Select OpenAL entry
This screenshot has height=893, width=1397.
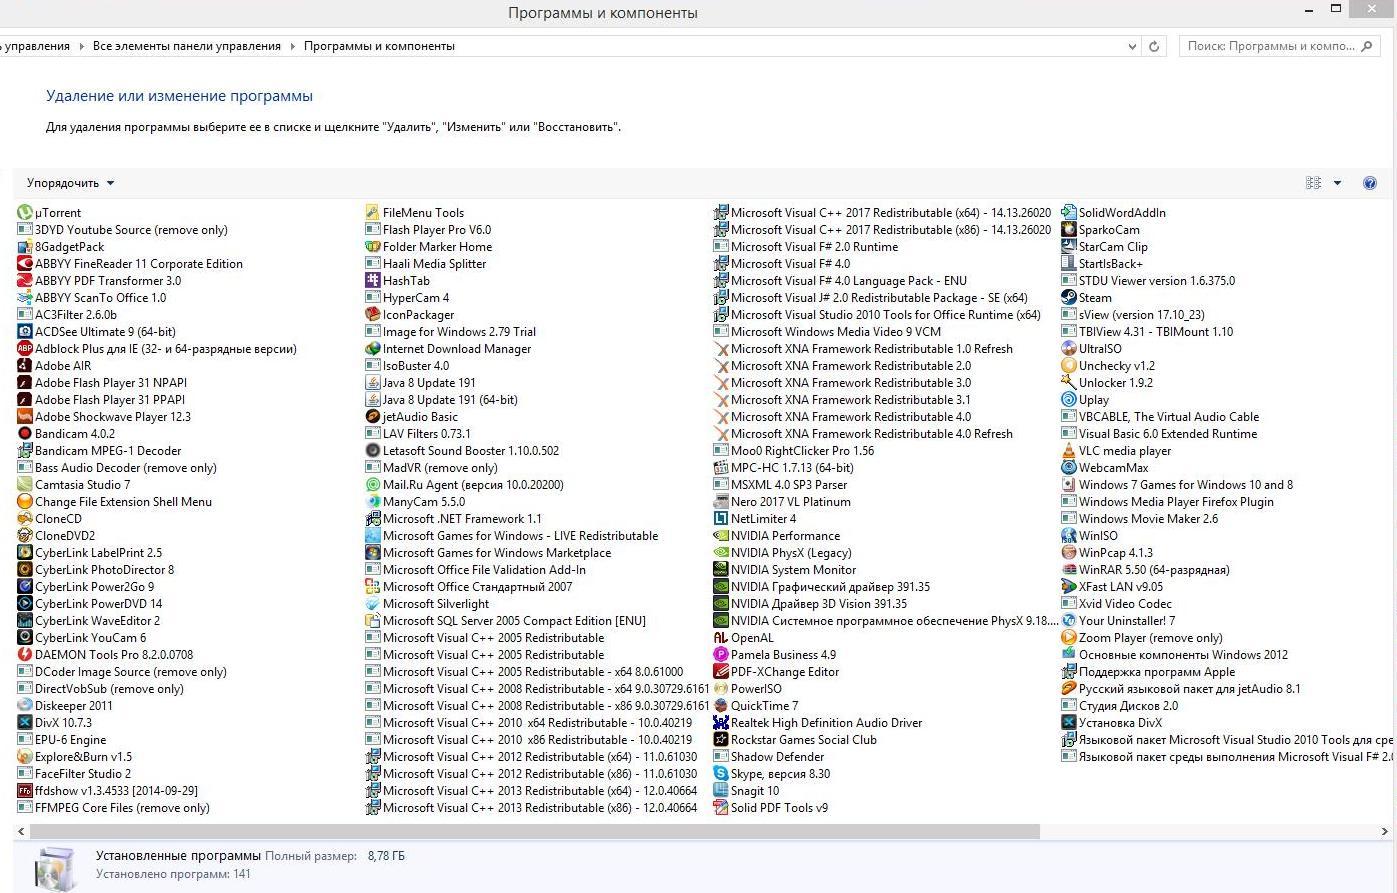tap(744, 637)
